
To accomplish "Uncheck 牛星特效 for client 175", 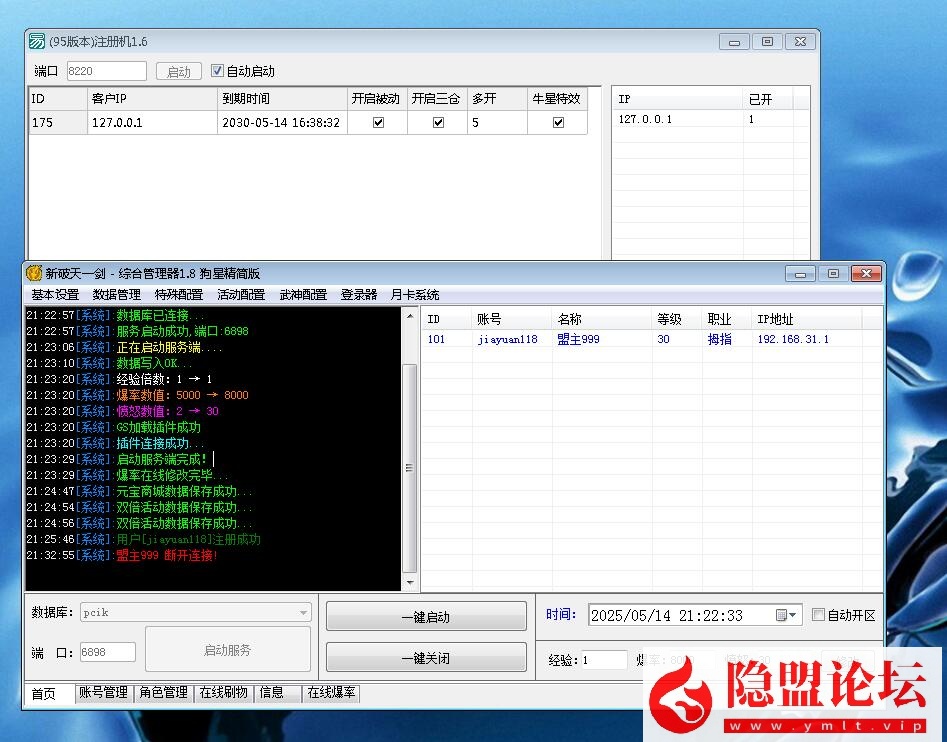I will (558, 123).
